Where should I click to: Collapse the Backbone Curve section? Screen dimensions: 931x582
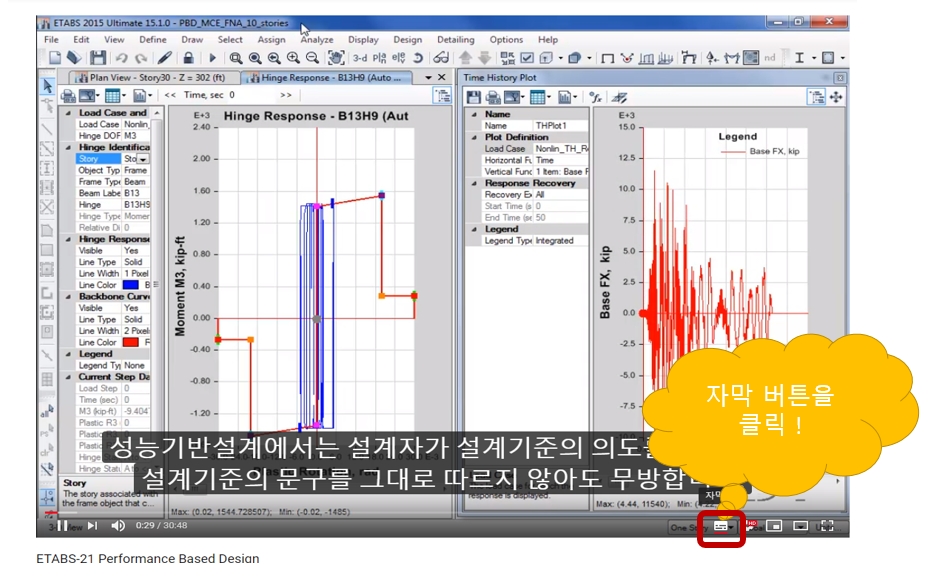(x=68, y=296)
